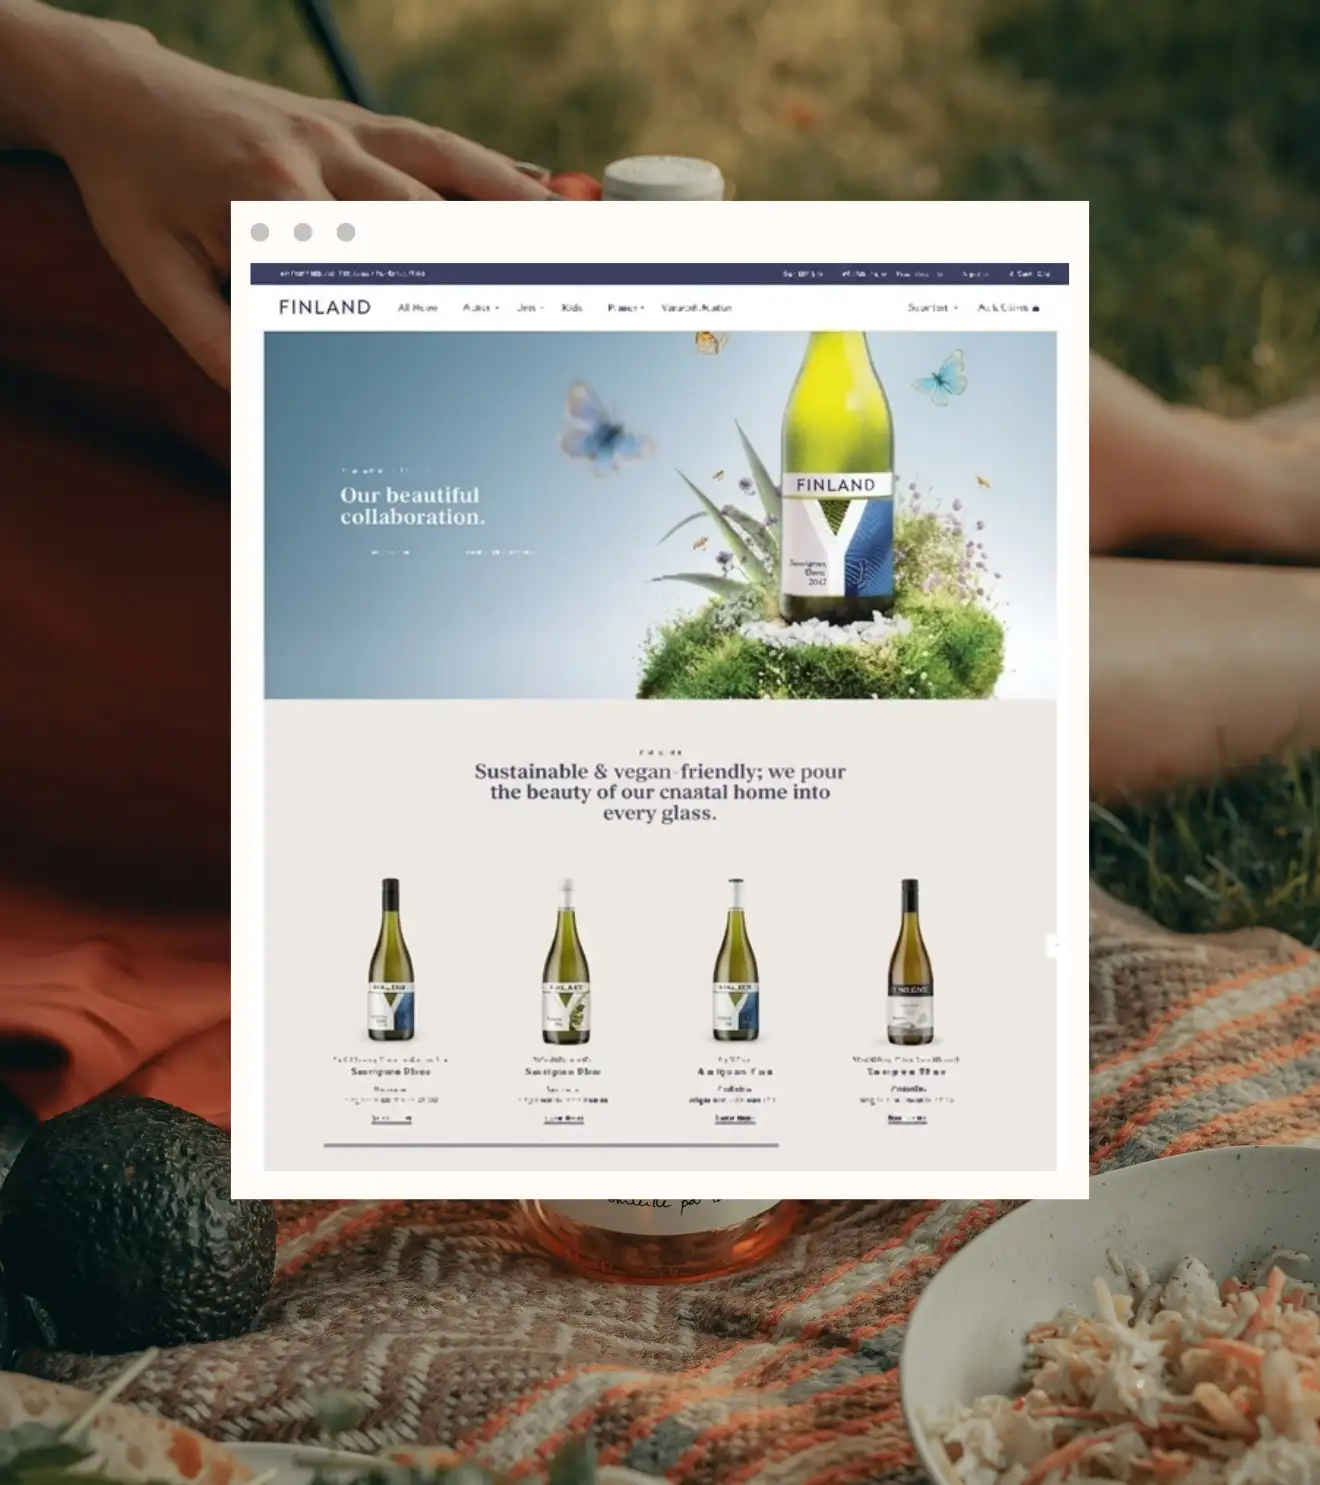Open the product bottle with the dark grey label
1320x1485 pixels.
click(x=909, y=961)
